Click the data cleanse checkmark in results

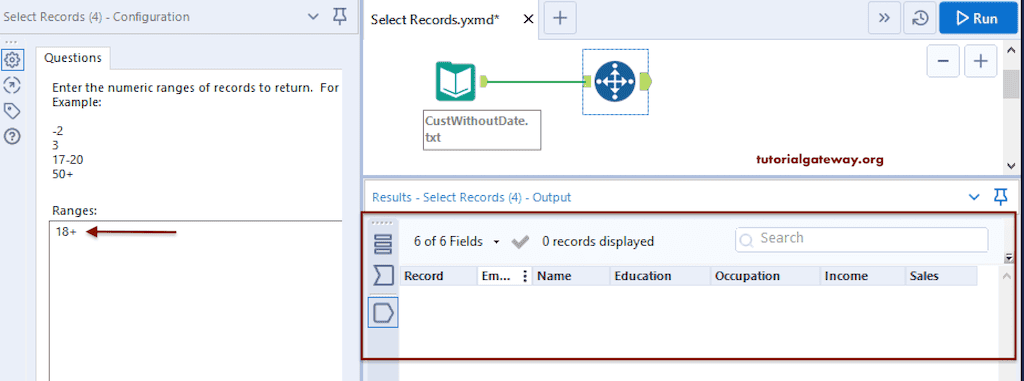520,242
